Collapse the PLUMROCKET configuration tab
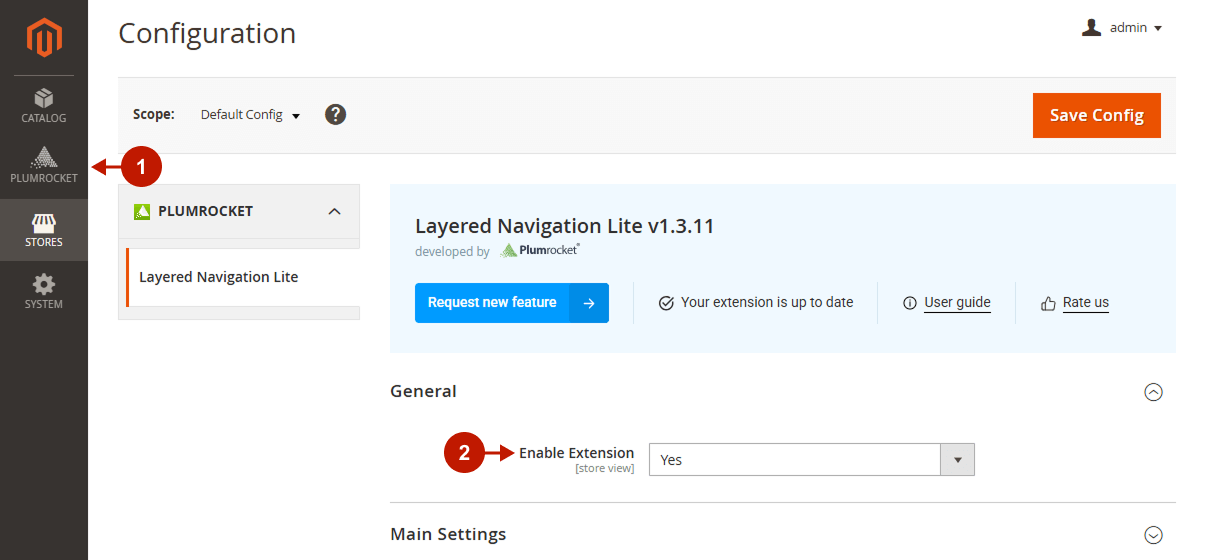This screenshot has height=560, width=1206. pyautogui.click(x=239, y=211)
